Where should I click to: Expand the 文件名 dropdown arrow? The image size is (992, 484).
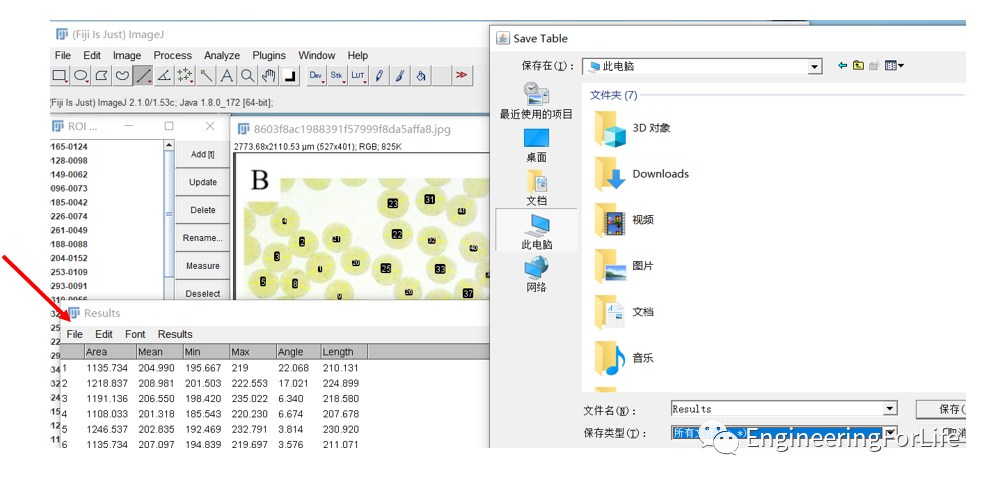coord(891,409)
